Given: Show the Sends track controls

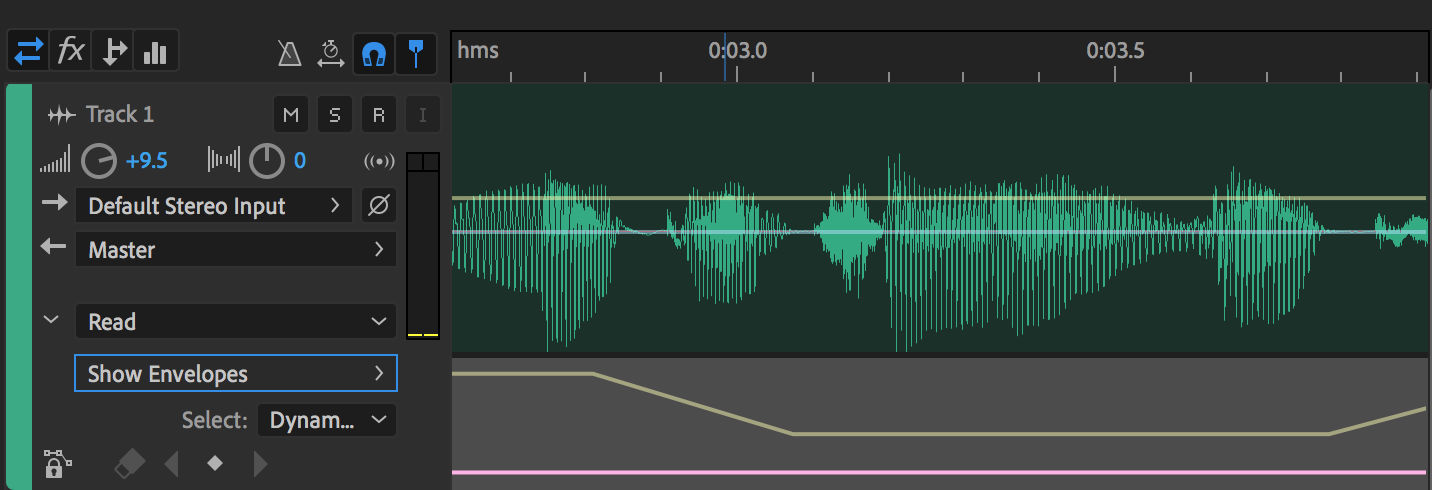Looking at the screenshot, I should point(113,51).
